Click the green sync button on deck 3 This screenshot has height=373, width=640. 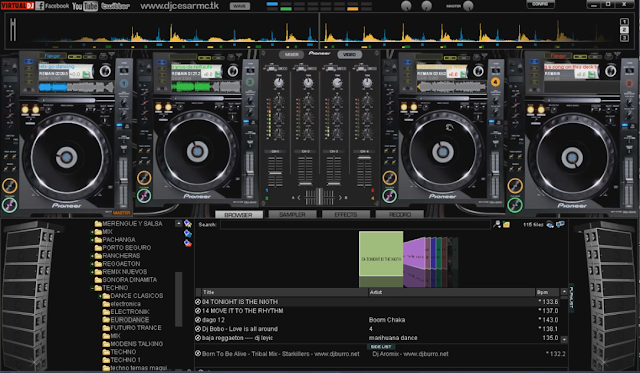tap(144, 195)
